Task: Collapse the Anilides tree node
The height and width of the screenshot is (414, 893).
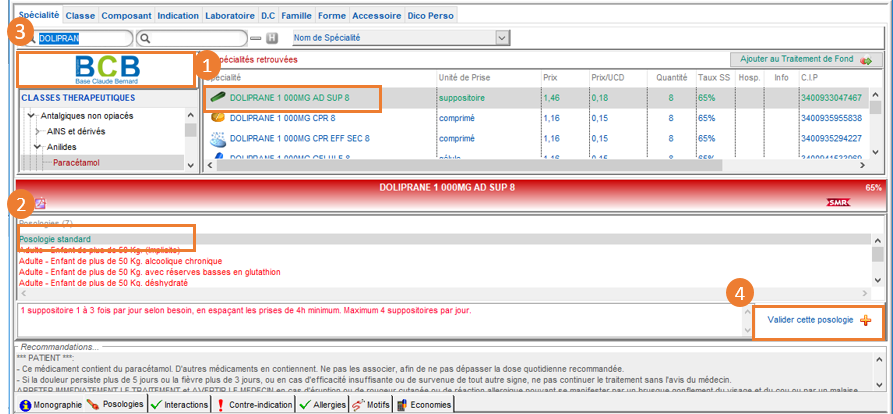Action: tap(37, 146)
